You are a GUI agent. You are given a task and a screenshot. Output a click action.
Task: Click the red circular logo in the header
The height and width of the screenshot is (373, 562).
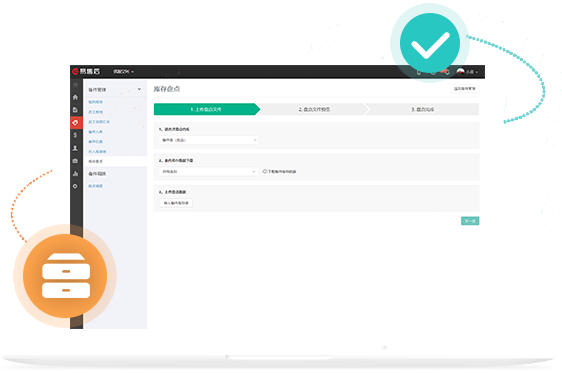coord(75,71)
